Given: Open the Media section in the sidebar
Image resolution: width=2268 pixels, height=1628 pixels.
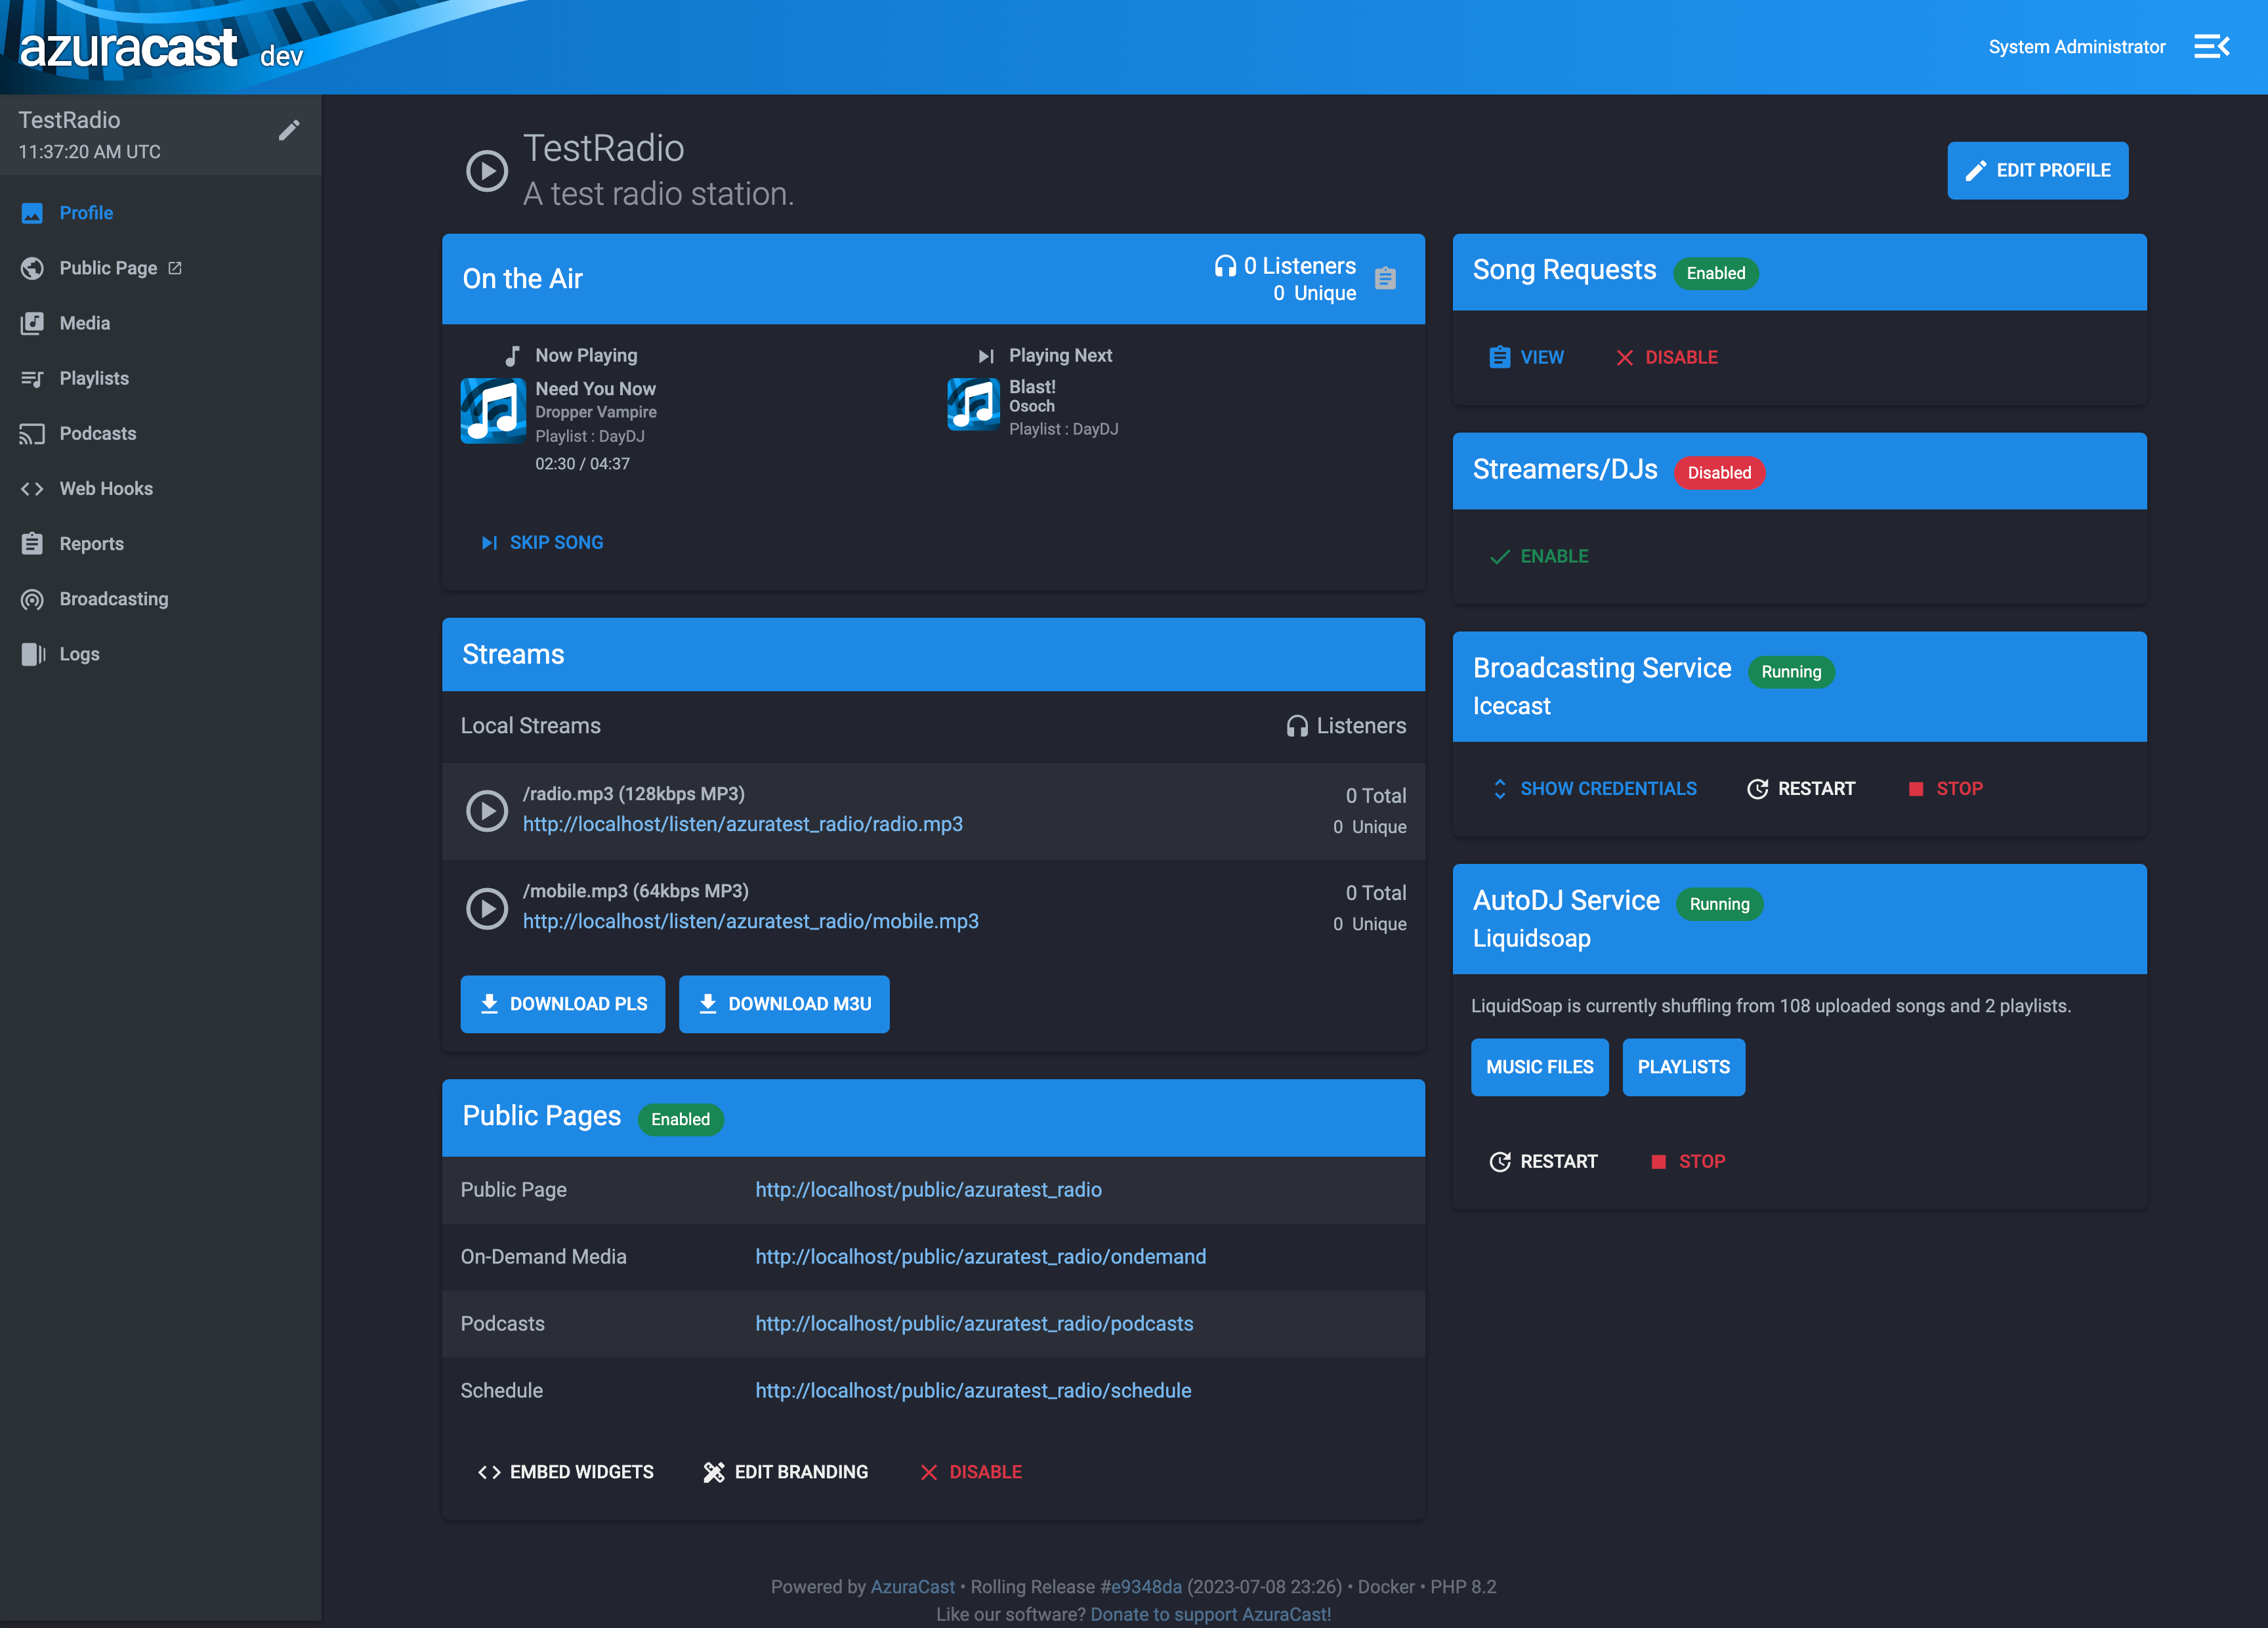Looking at the screenshot, I should click(84, 323).
